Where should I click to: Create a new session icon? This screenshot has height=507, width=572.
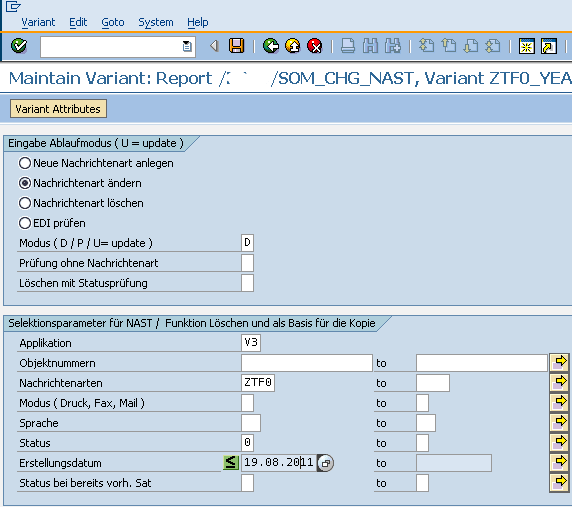tap(527, 46)
